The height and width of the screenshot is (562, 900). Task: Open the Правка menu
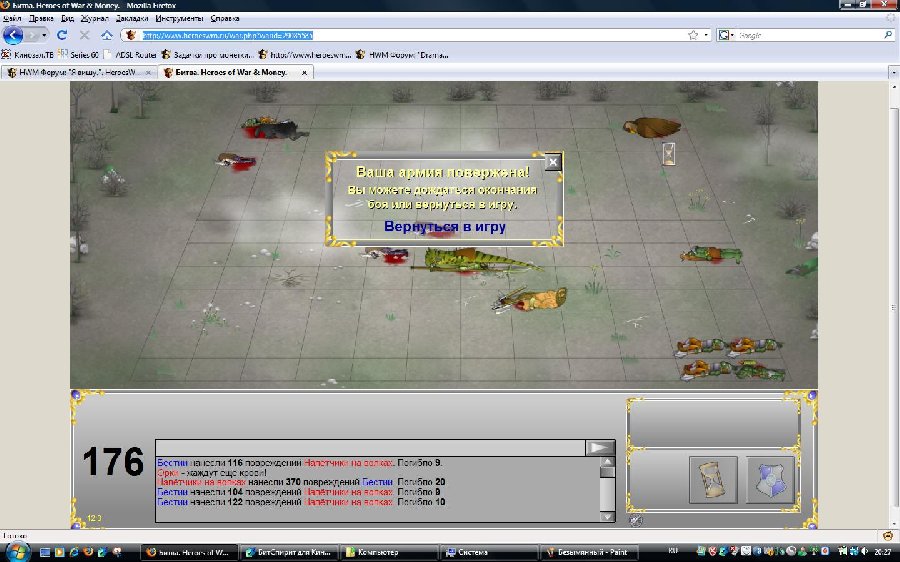tap(41, 18)
